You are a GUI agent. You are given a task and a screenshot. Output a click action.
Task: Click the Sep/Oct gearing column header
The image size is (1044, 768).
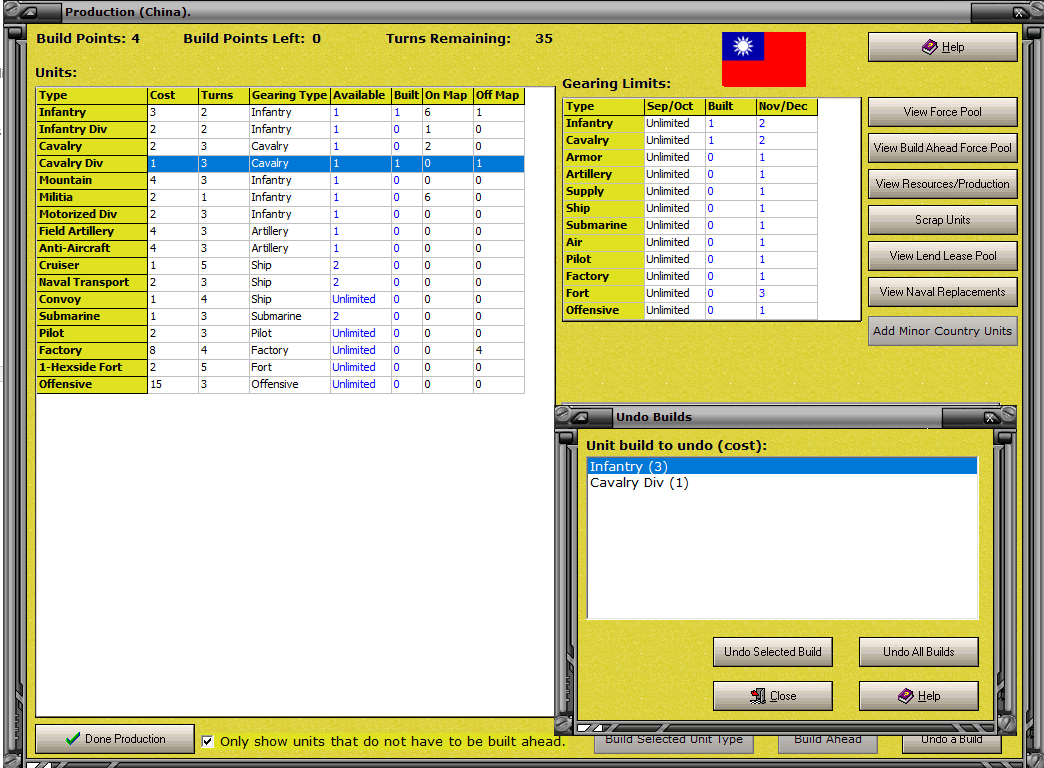(x=674, y=107)
